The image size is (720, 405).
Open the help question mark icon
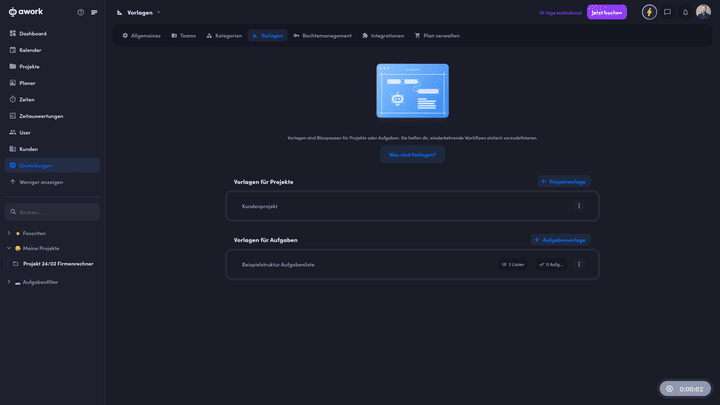(x=81, y=12)
